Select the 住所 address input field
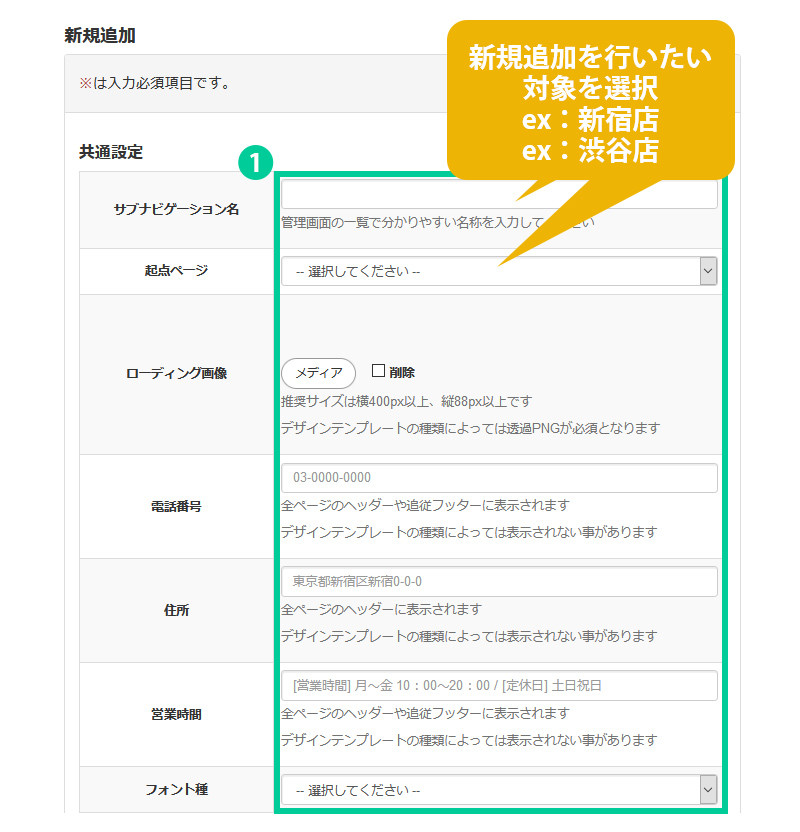The image size is (800, 832). (499, 582)
